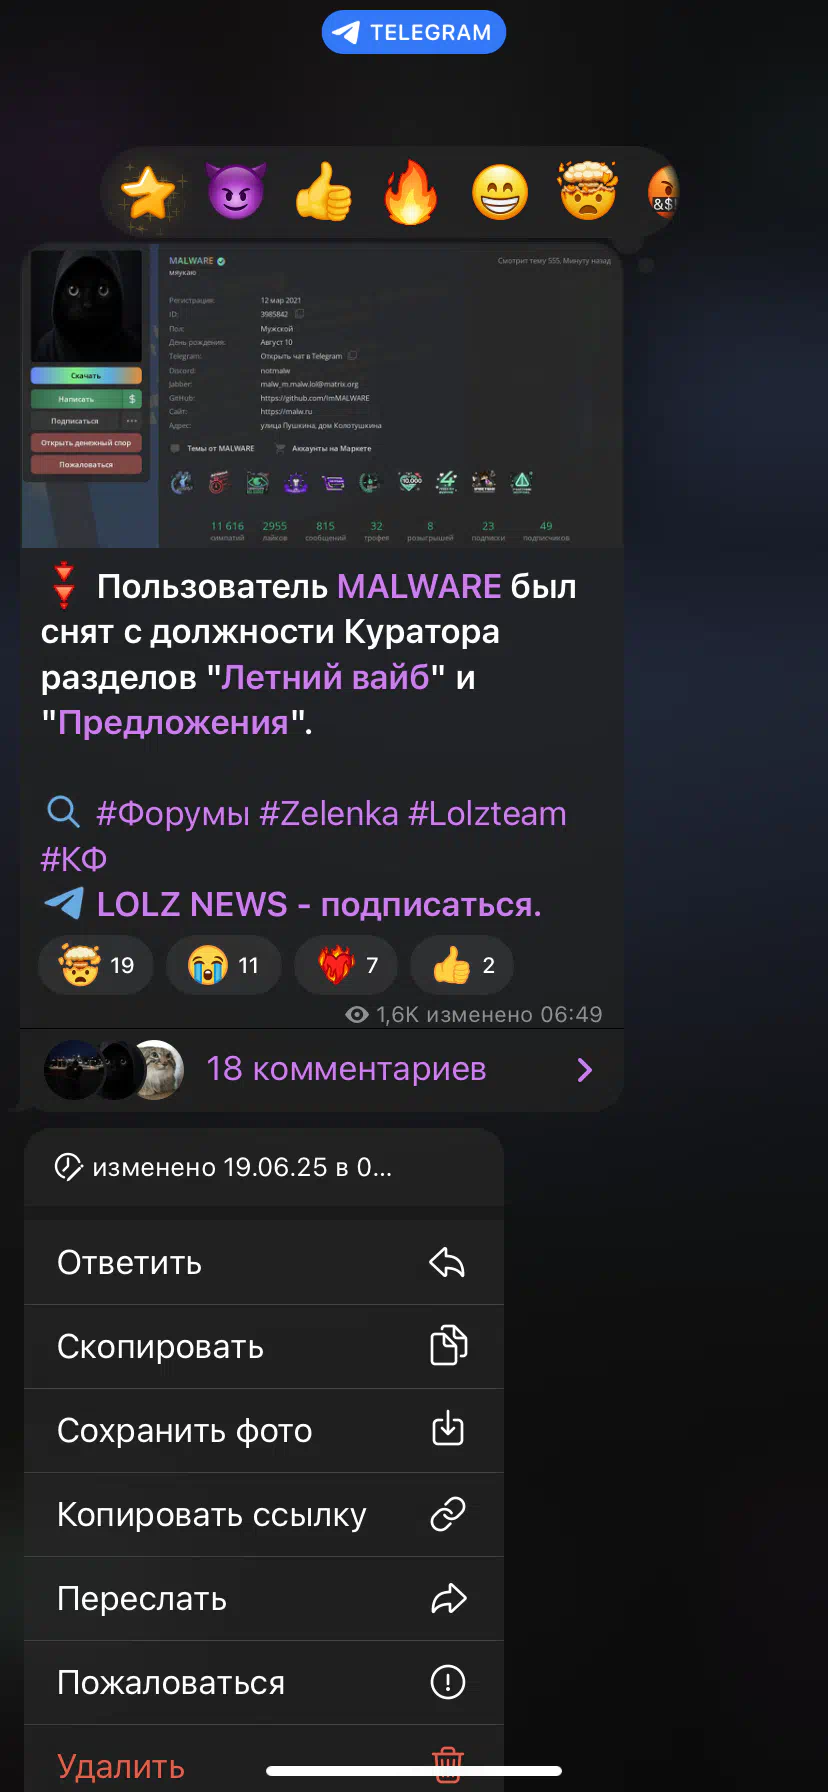This screenshot has height=1792, width=828.
Task: React with the star emoji
Action: 148,192
